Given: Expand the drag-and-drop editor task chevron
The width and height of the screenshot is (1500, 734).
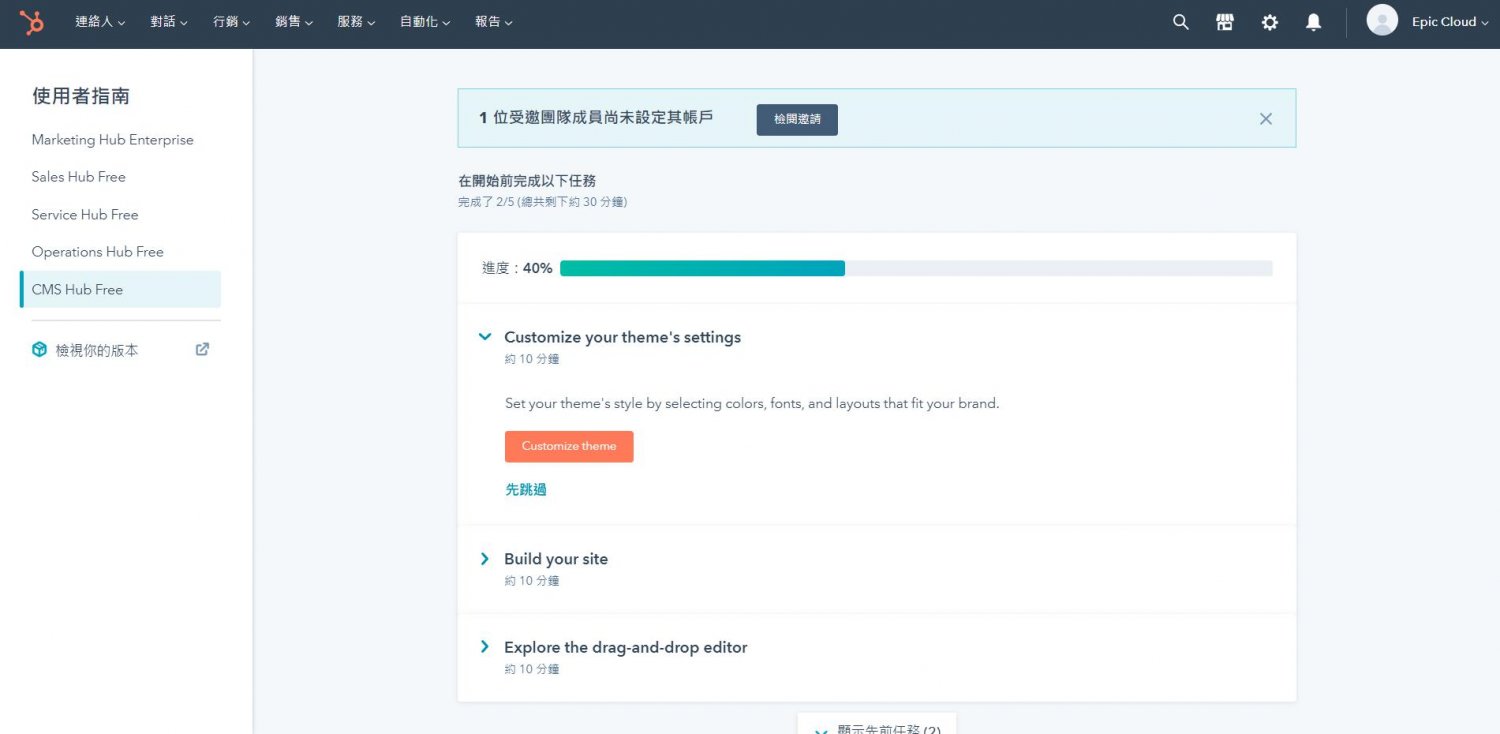Looking at the screenshot, I should point(485,647).
